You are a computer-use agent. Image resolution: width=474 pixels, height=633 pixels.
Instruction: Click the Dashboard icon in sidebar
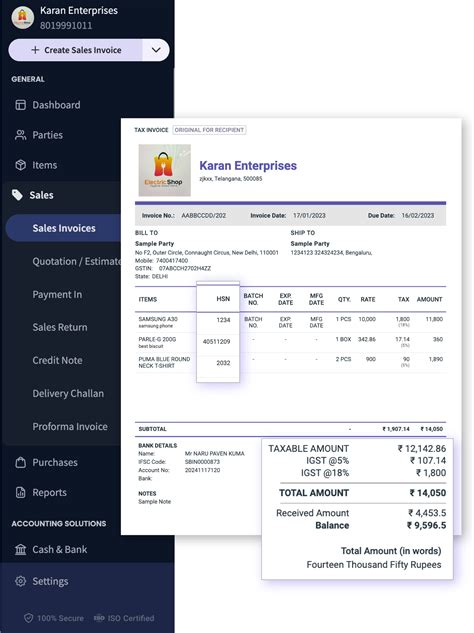pos(21,105)
